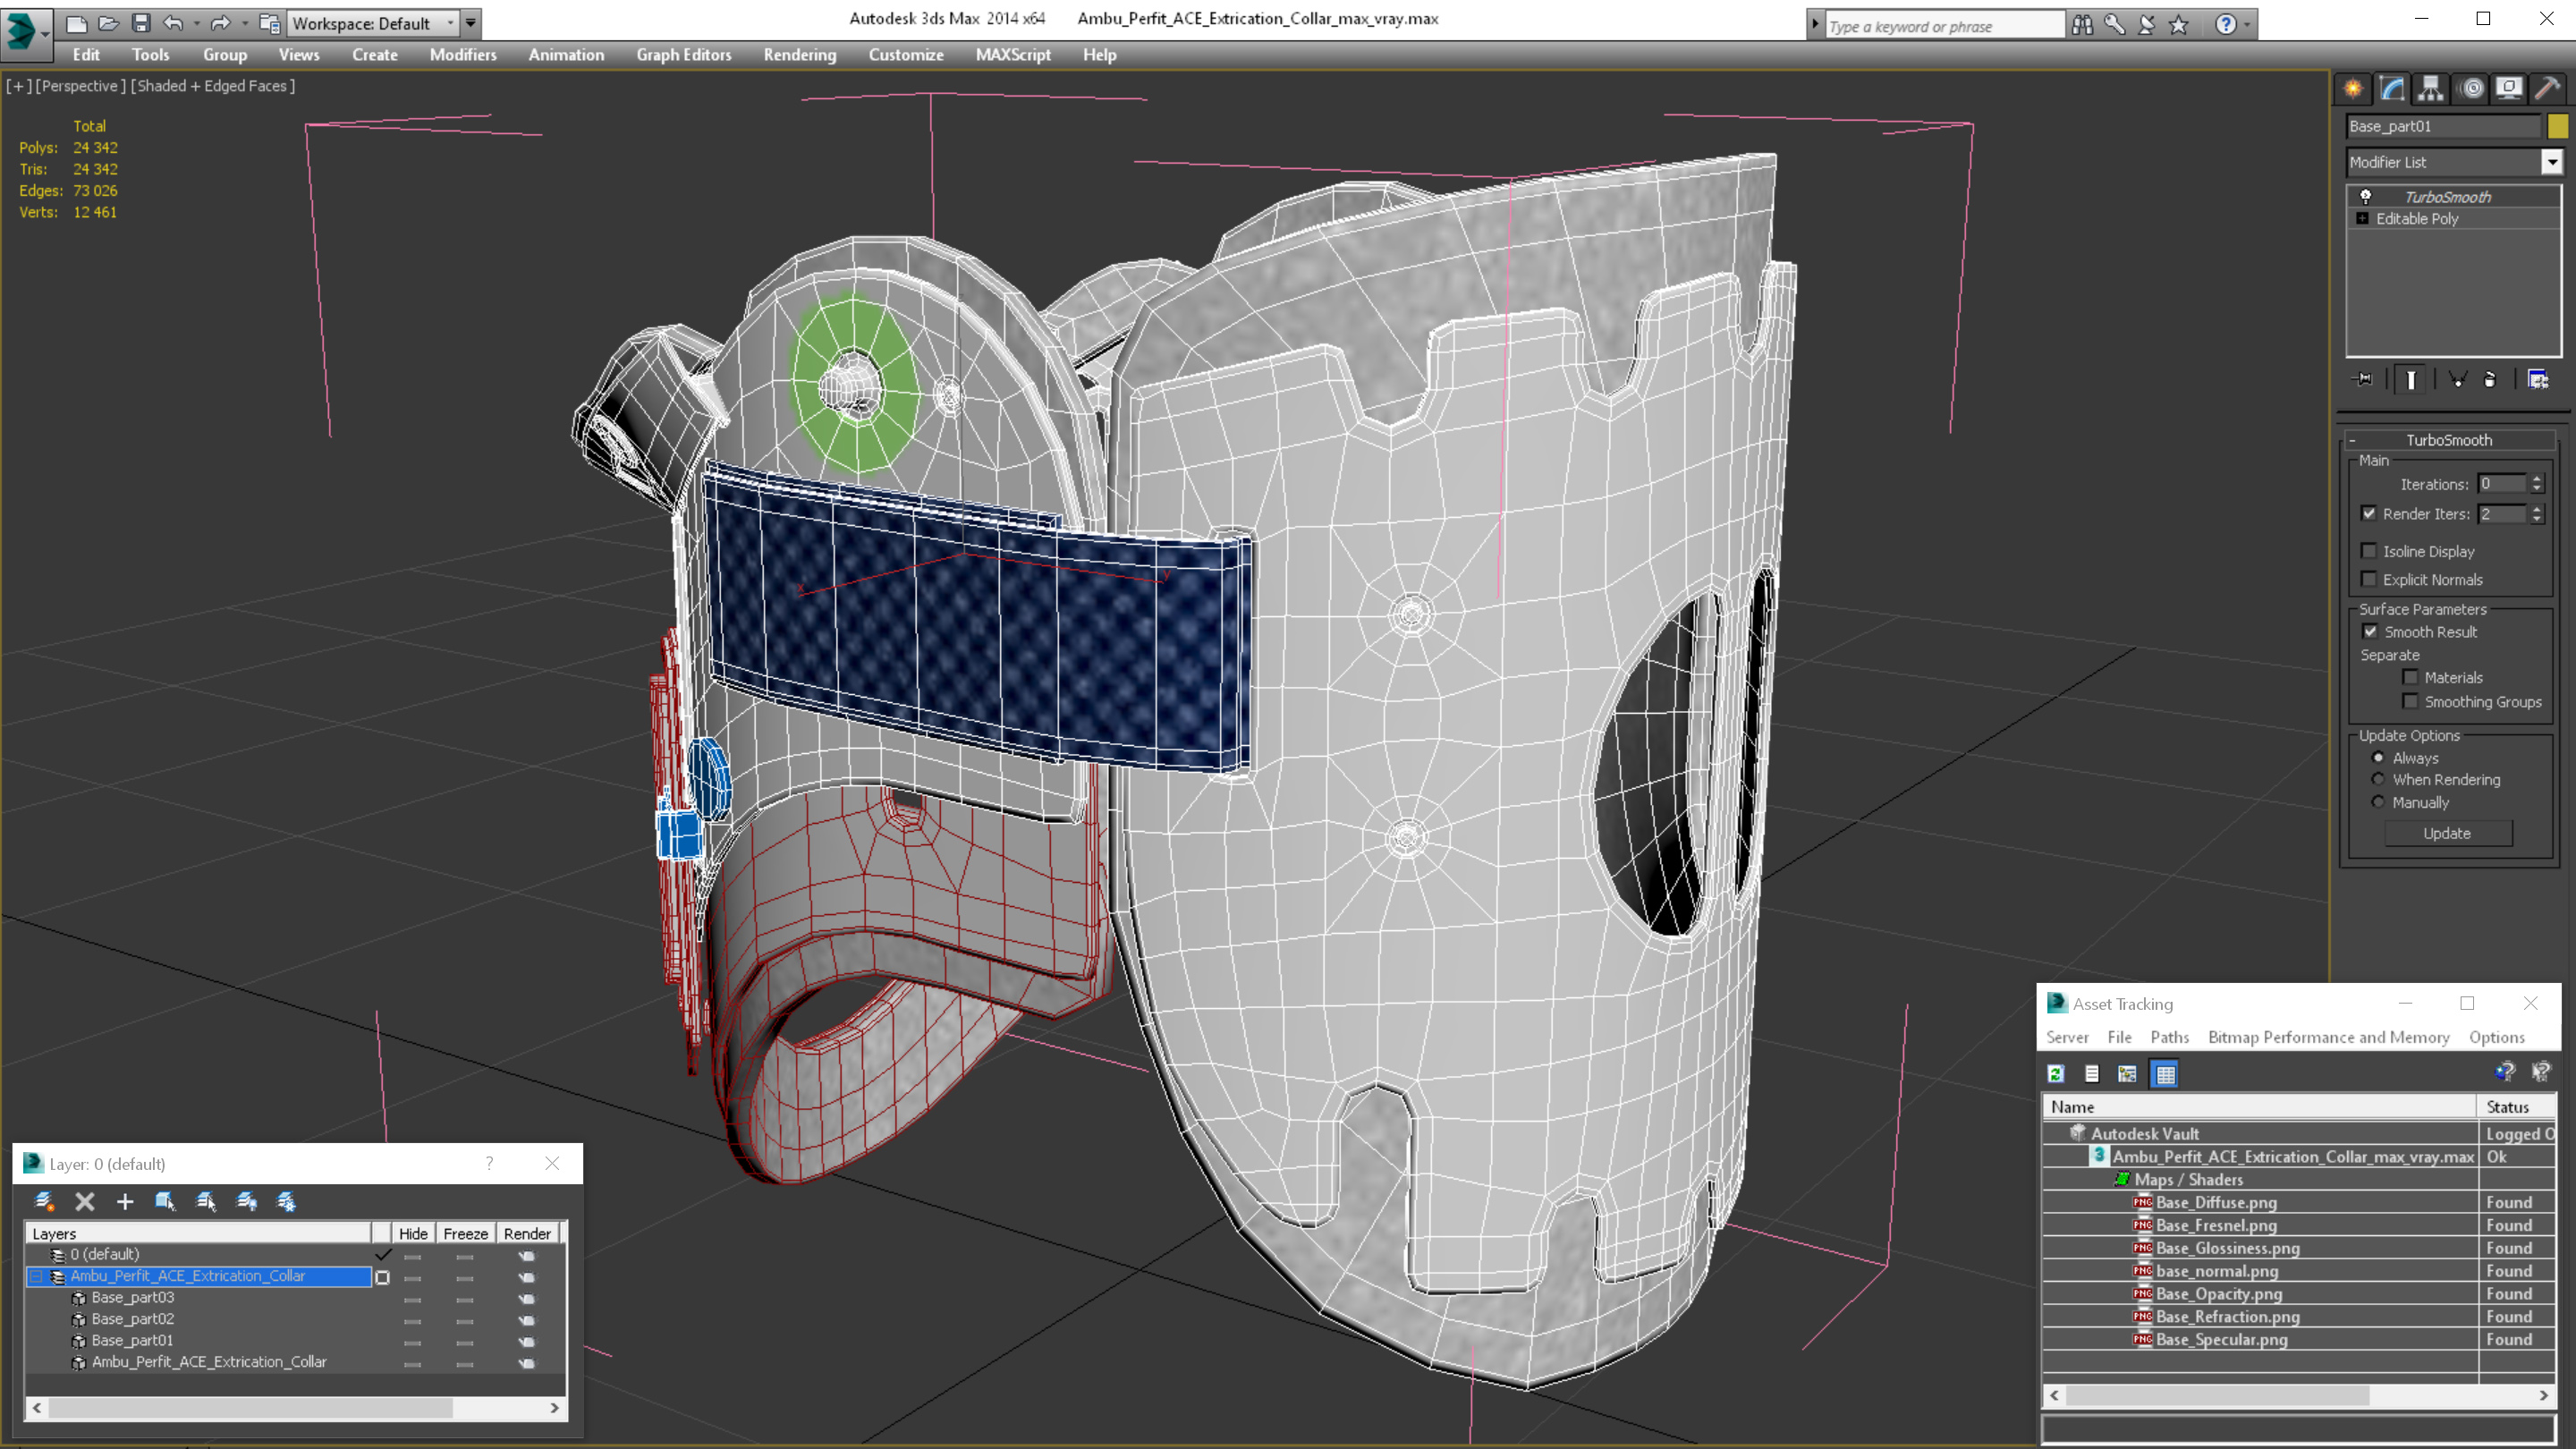Screen dimensions: 2576x1449
Task: Toggle Render Iters checkbox
Action: (2369, 513)
